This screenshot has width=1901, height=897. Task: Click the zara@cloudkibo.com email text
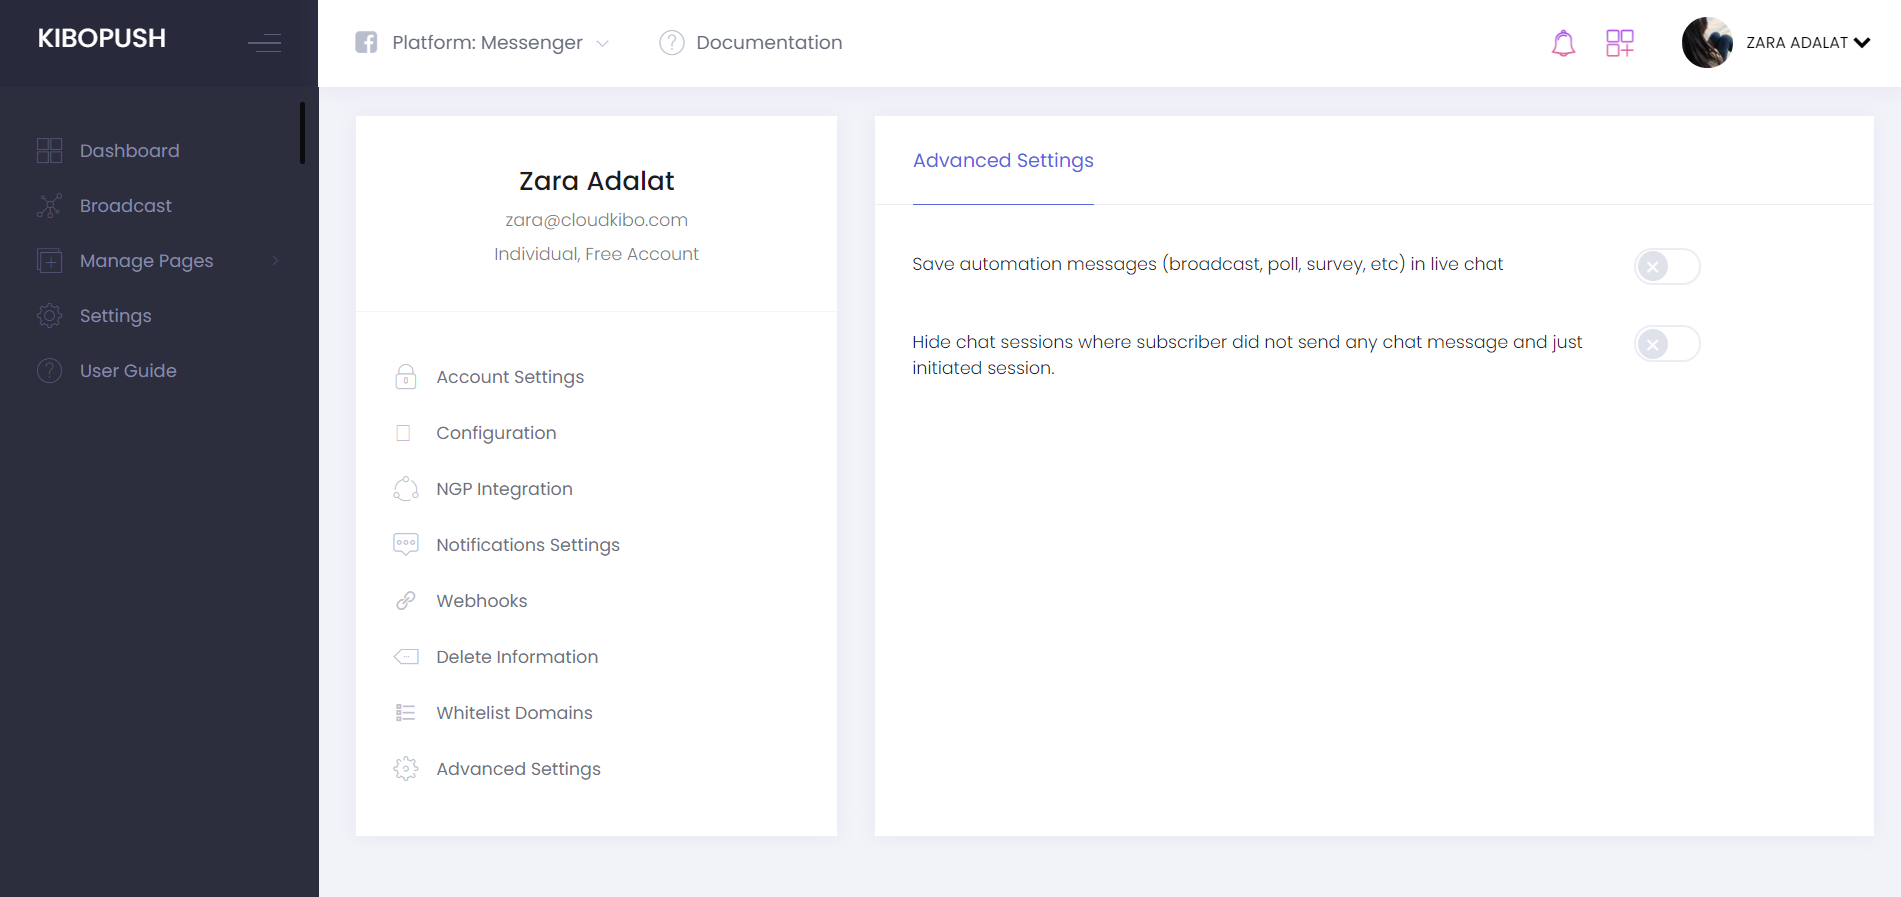pos(596,220)
